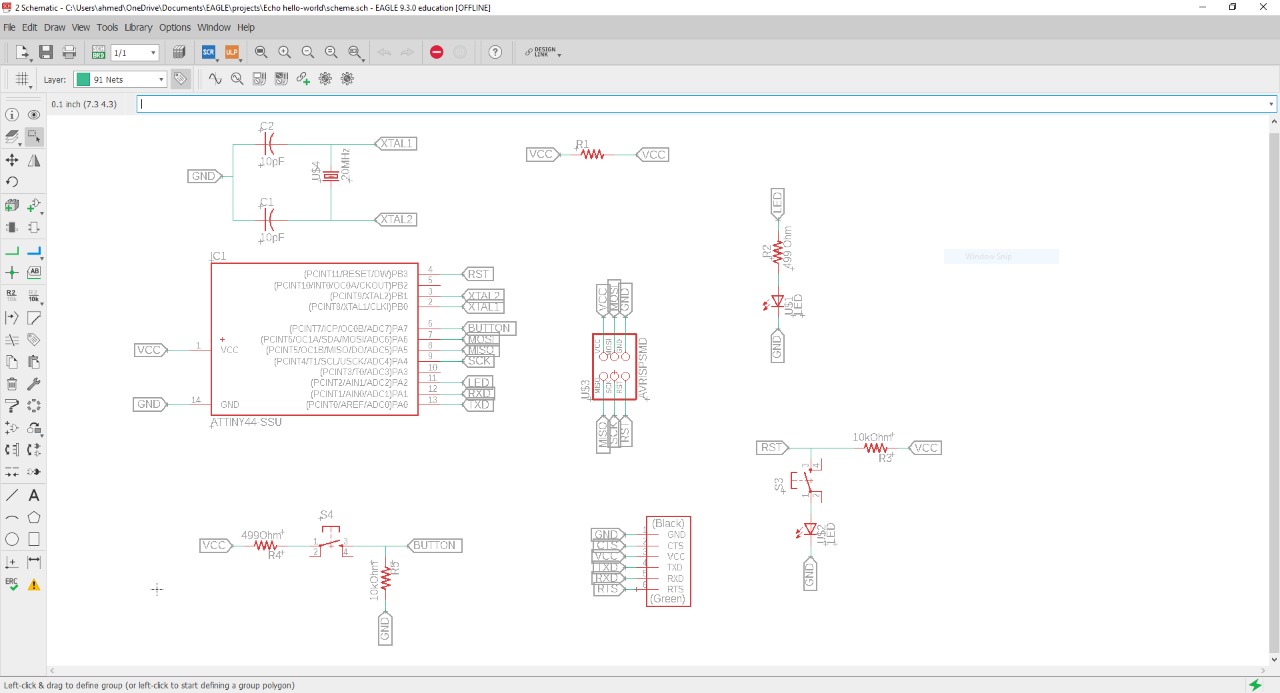Screen dimensions: 1280x693
Task: Open the Library menu
Action: coord(138,27)
